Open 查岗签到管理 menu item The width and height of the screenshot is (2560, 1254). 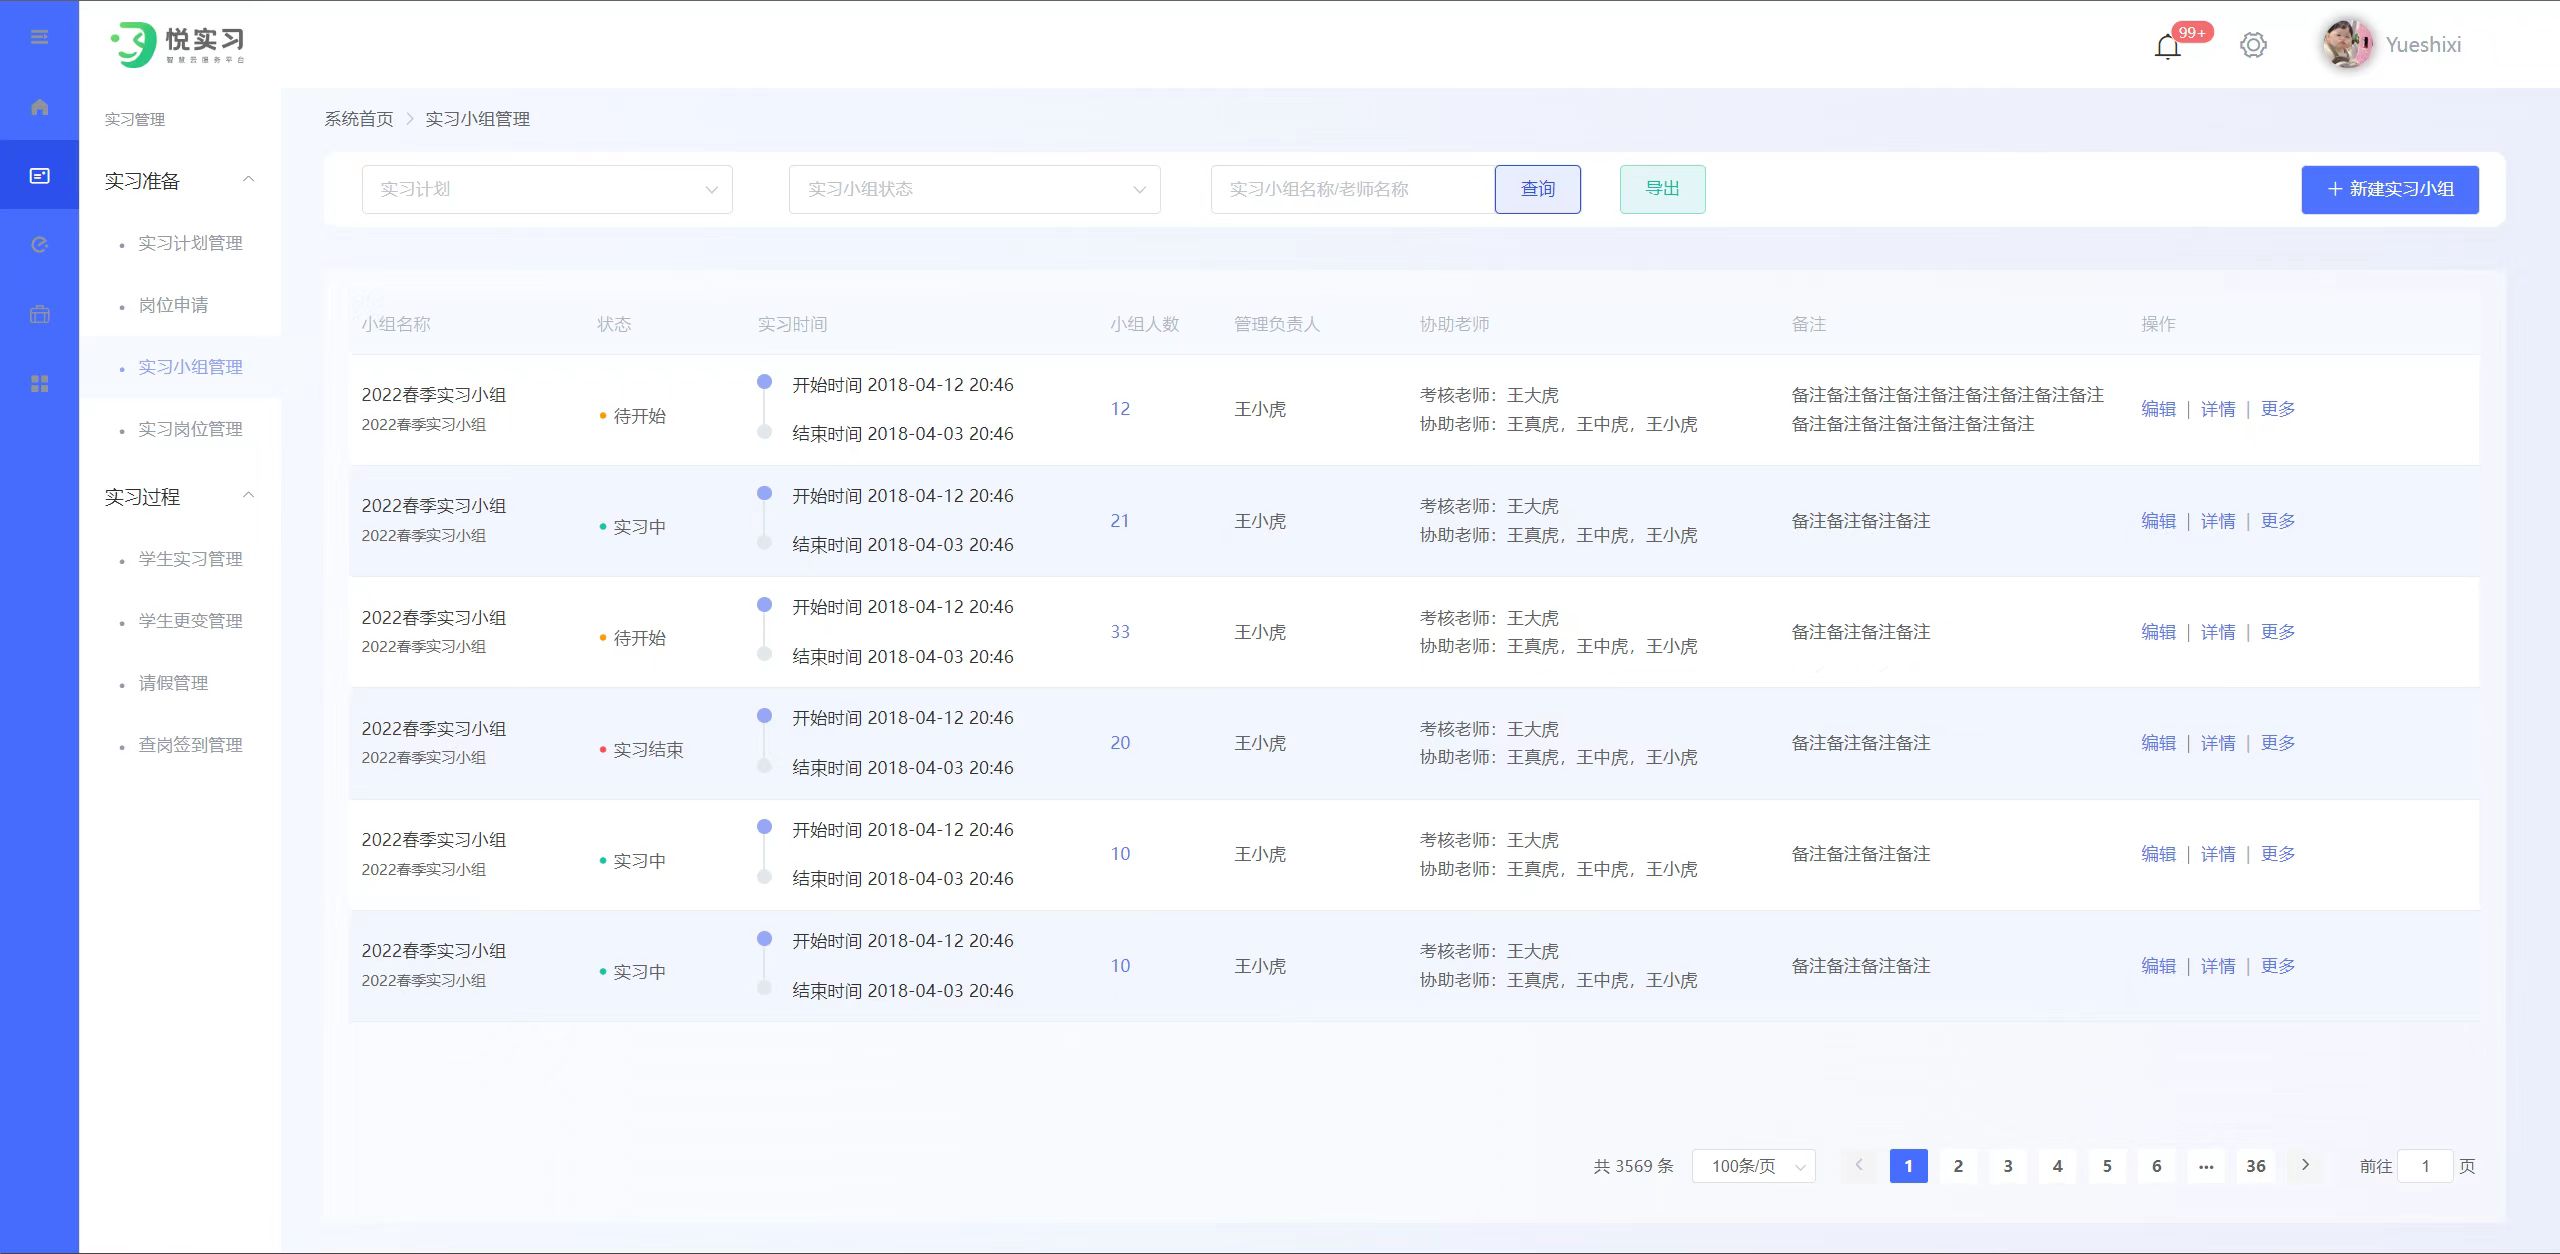coord(190,745)
